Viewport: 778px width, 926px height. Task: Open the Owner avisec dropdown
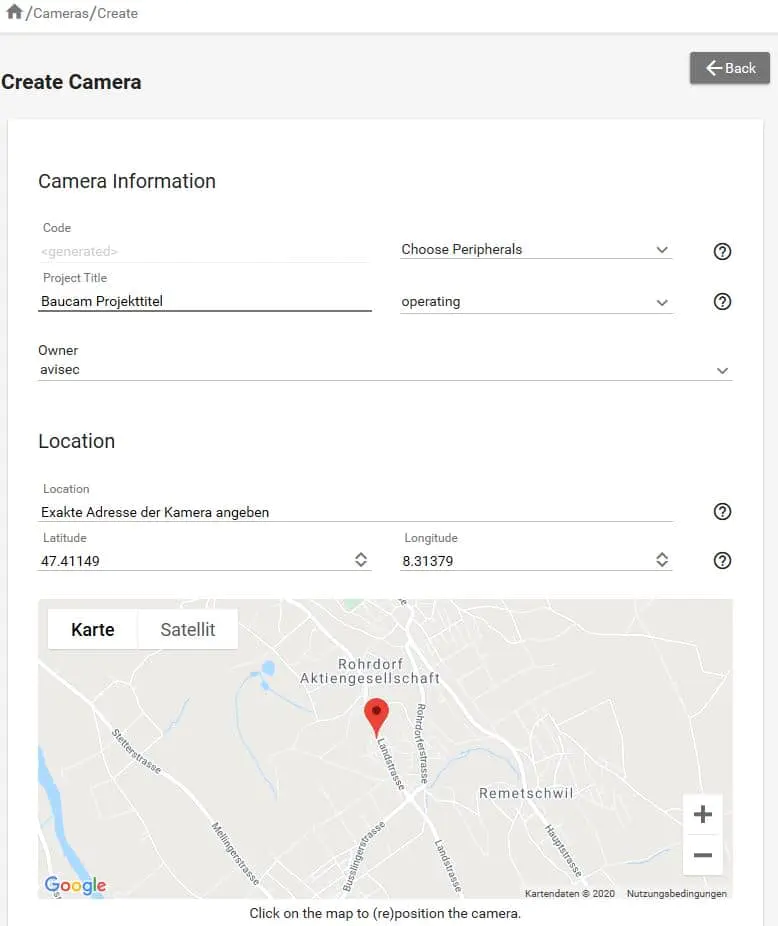click(x=384, y=370)
